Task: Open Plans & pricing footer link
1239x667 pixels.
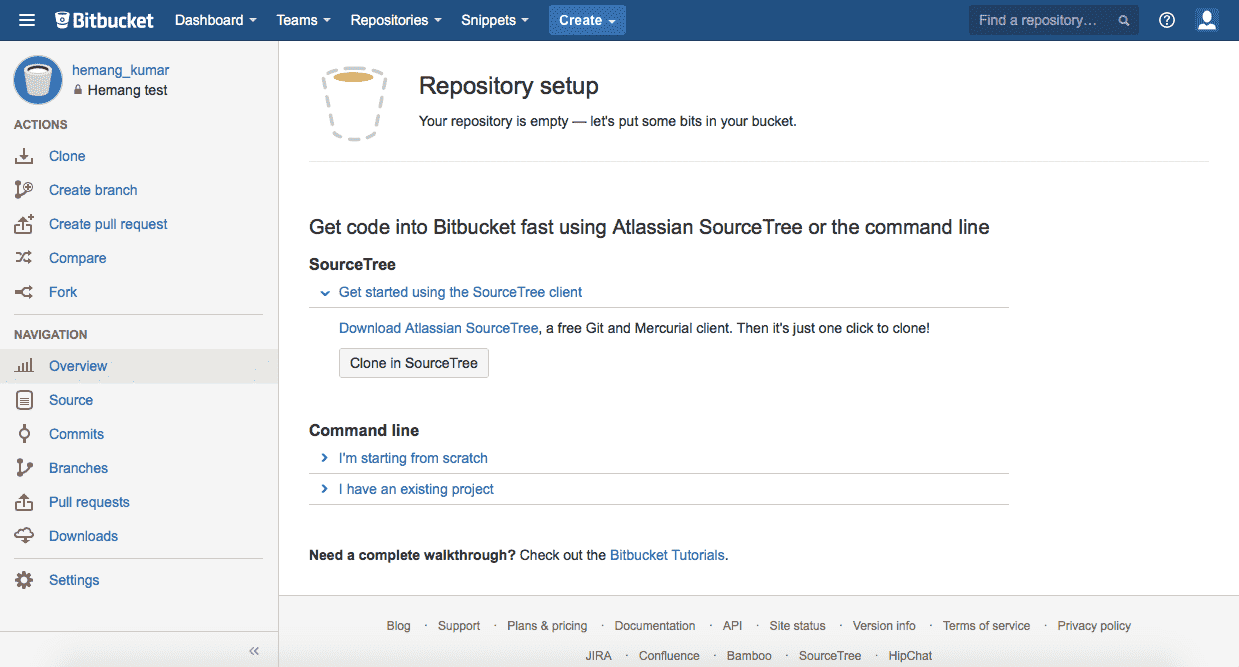Action: tap(547, 626)
